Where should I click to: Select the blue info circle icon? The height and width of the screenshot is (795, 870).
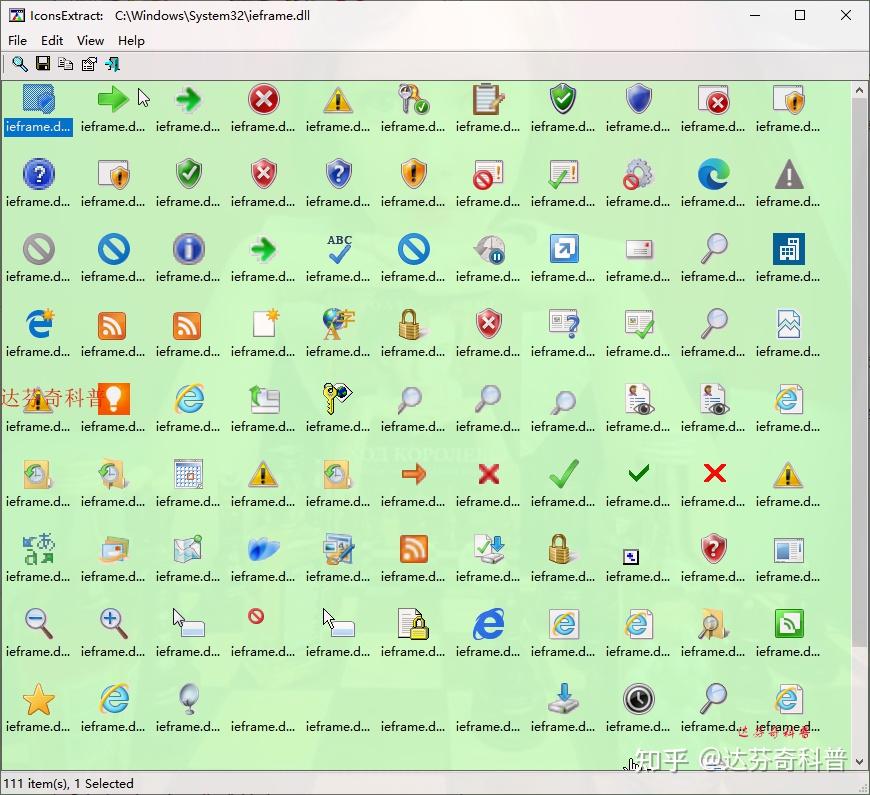coord(189,249)
